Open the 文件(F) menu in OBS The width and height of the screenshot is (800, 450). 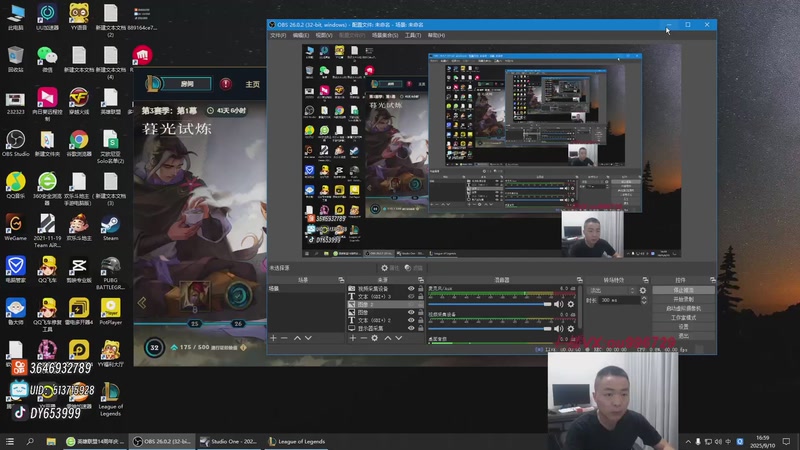[278, 35]
